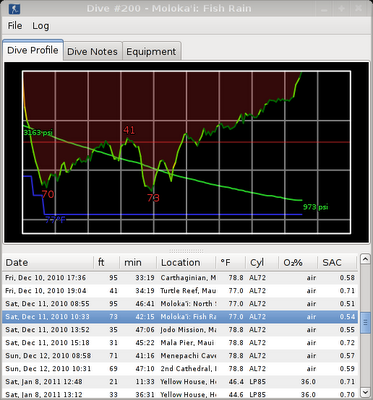The width and height of the screenshot is (373, 400).
Task: Sort dives by SAC column header
Action: point(337,263)
